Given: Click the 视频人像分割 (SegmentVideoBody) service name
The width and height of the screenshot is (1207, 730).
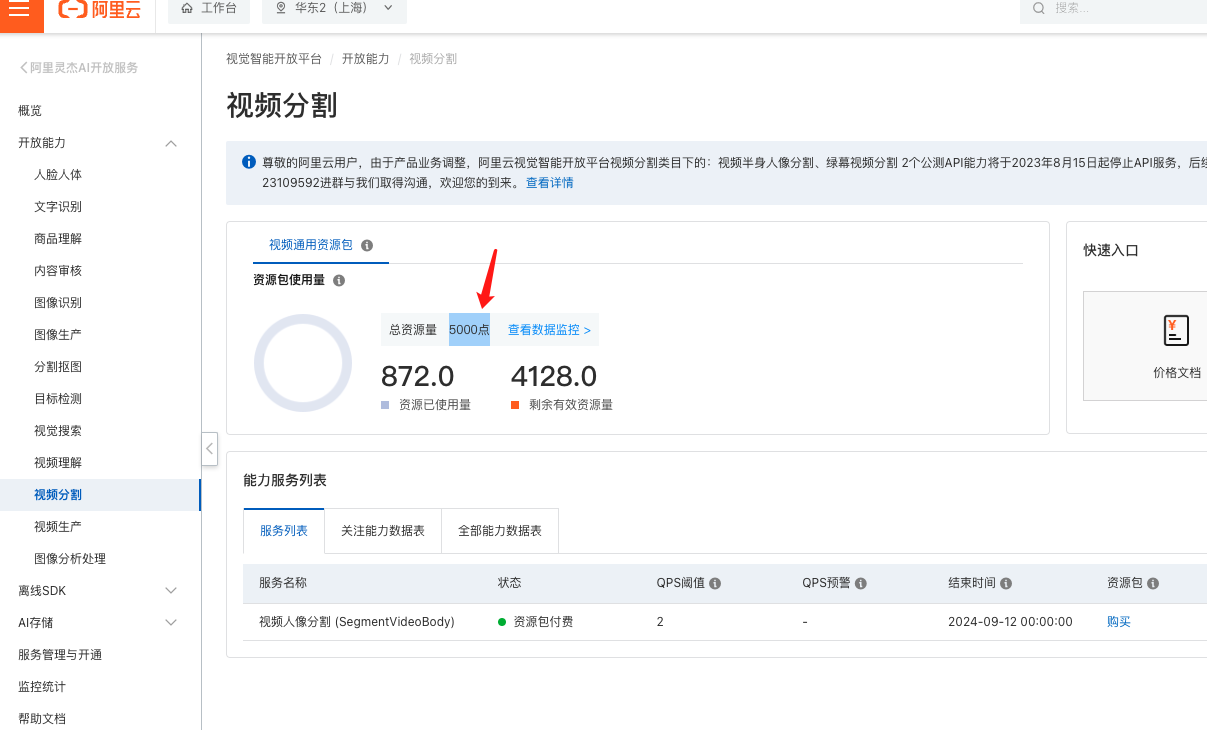Looking at the screenshot, I should click(357, 622).
